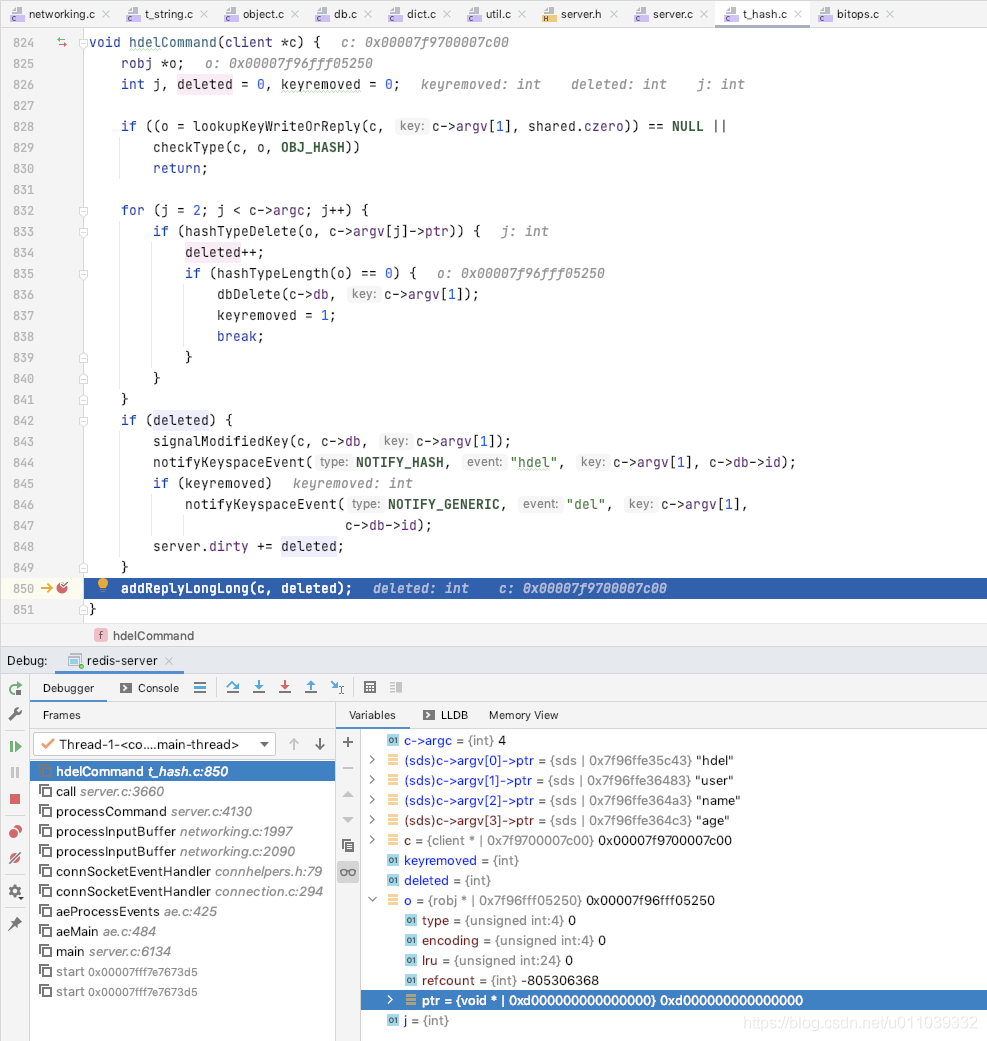Select frame main server.c:6134
Image resolution: width=987 pixels, height=1041 pixels.
183,951
